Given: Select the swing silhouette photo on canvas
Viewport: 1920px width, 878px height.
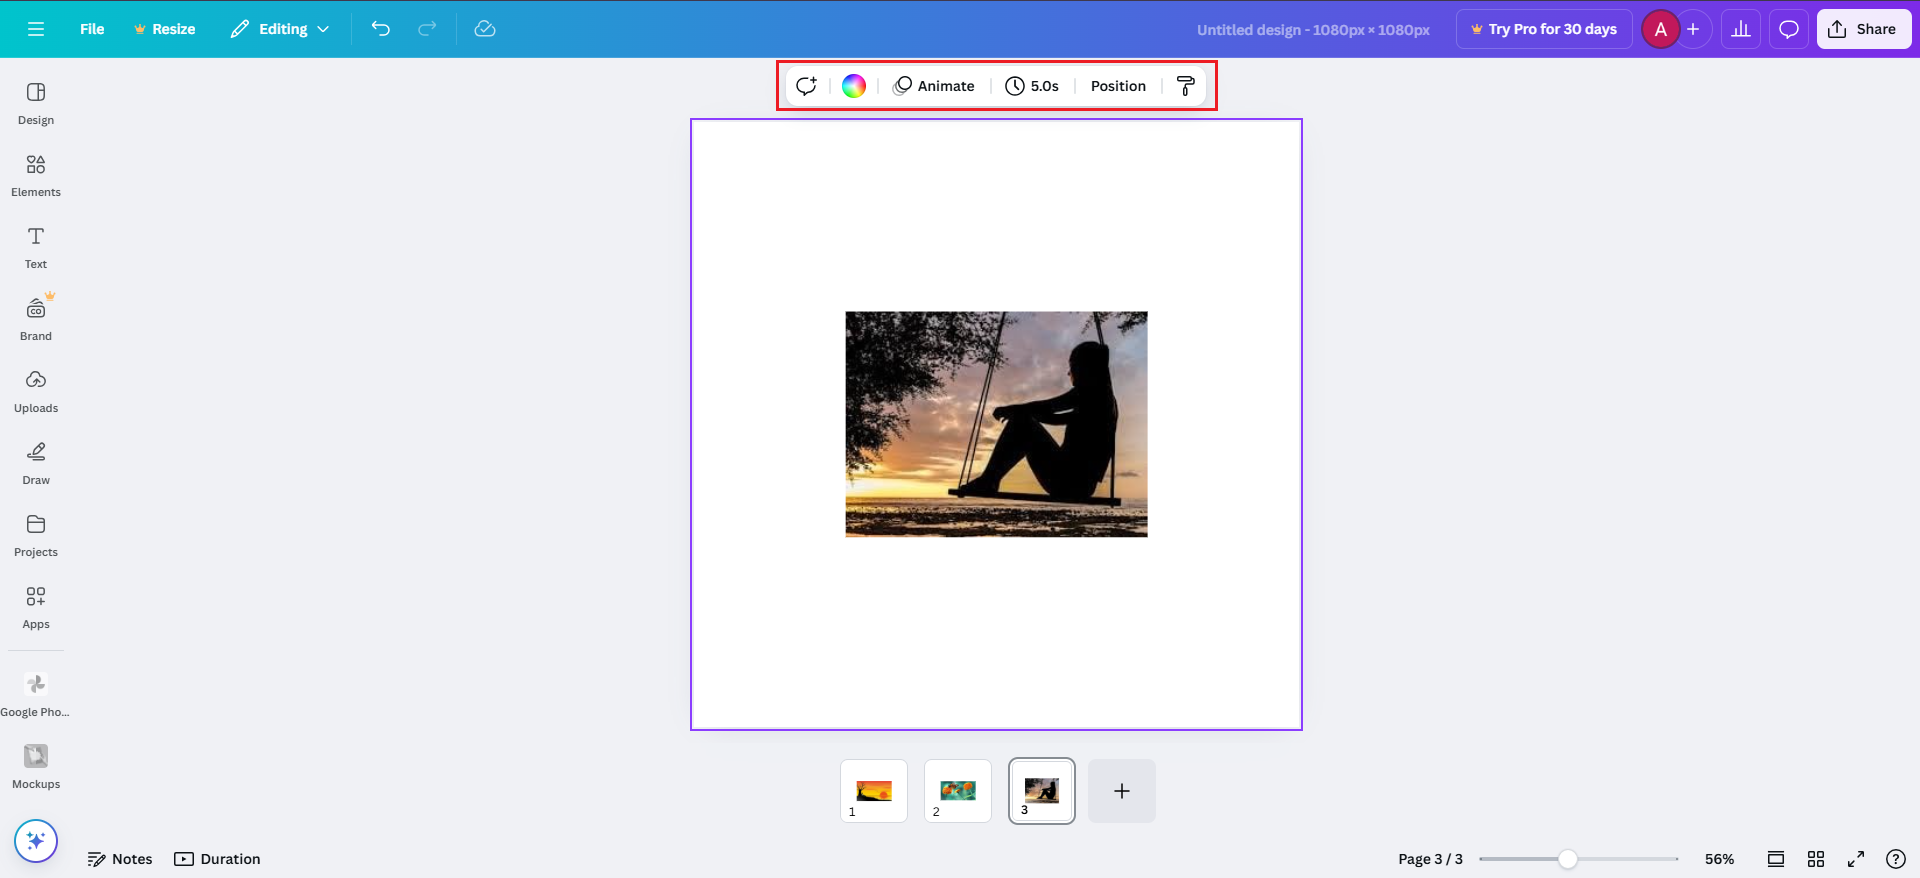Looking at the screenshot, I should pyautogui.click(x=996, y=424).
